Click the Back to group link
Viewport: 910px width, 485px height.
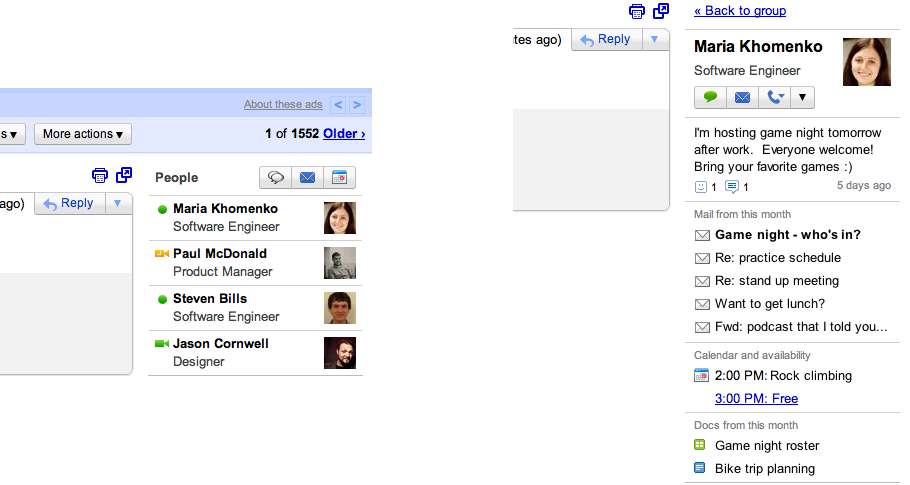coord(740,11)
